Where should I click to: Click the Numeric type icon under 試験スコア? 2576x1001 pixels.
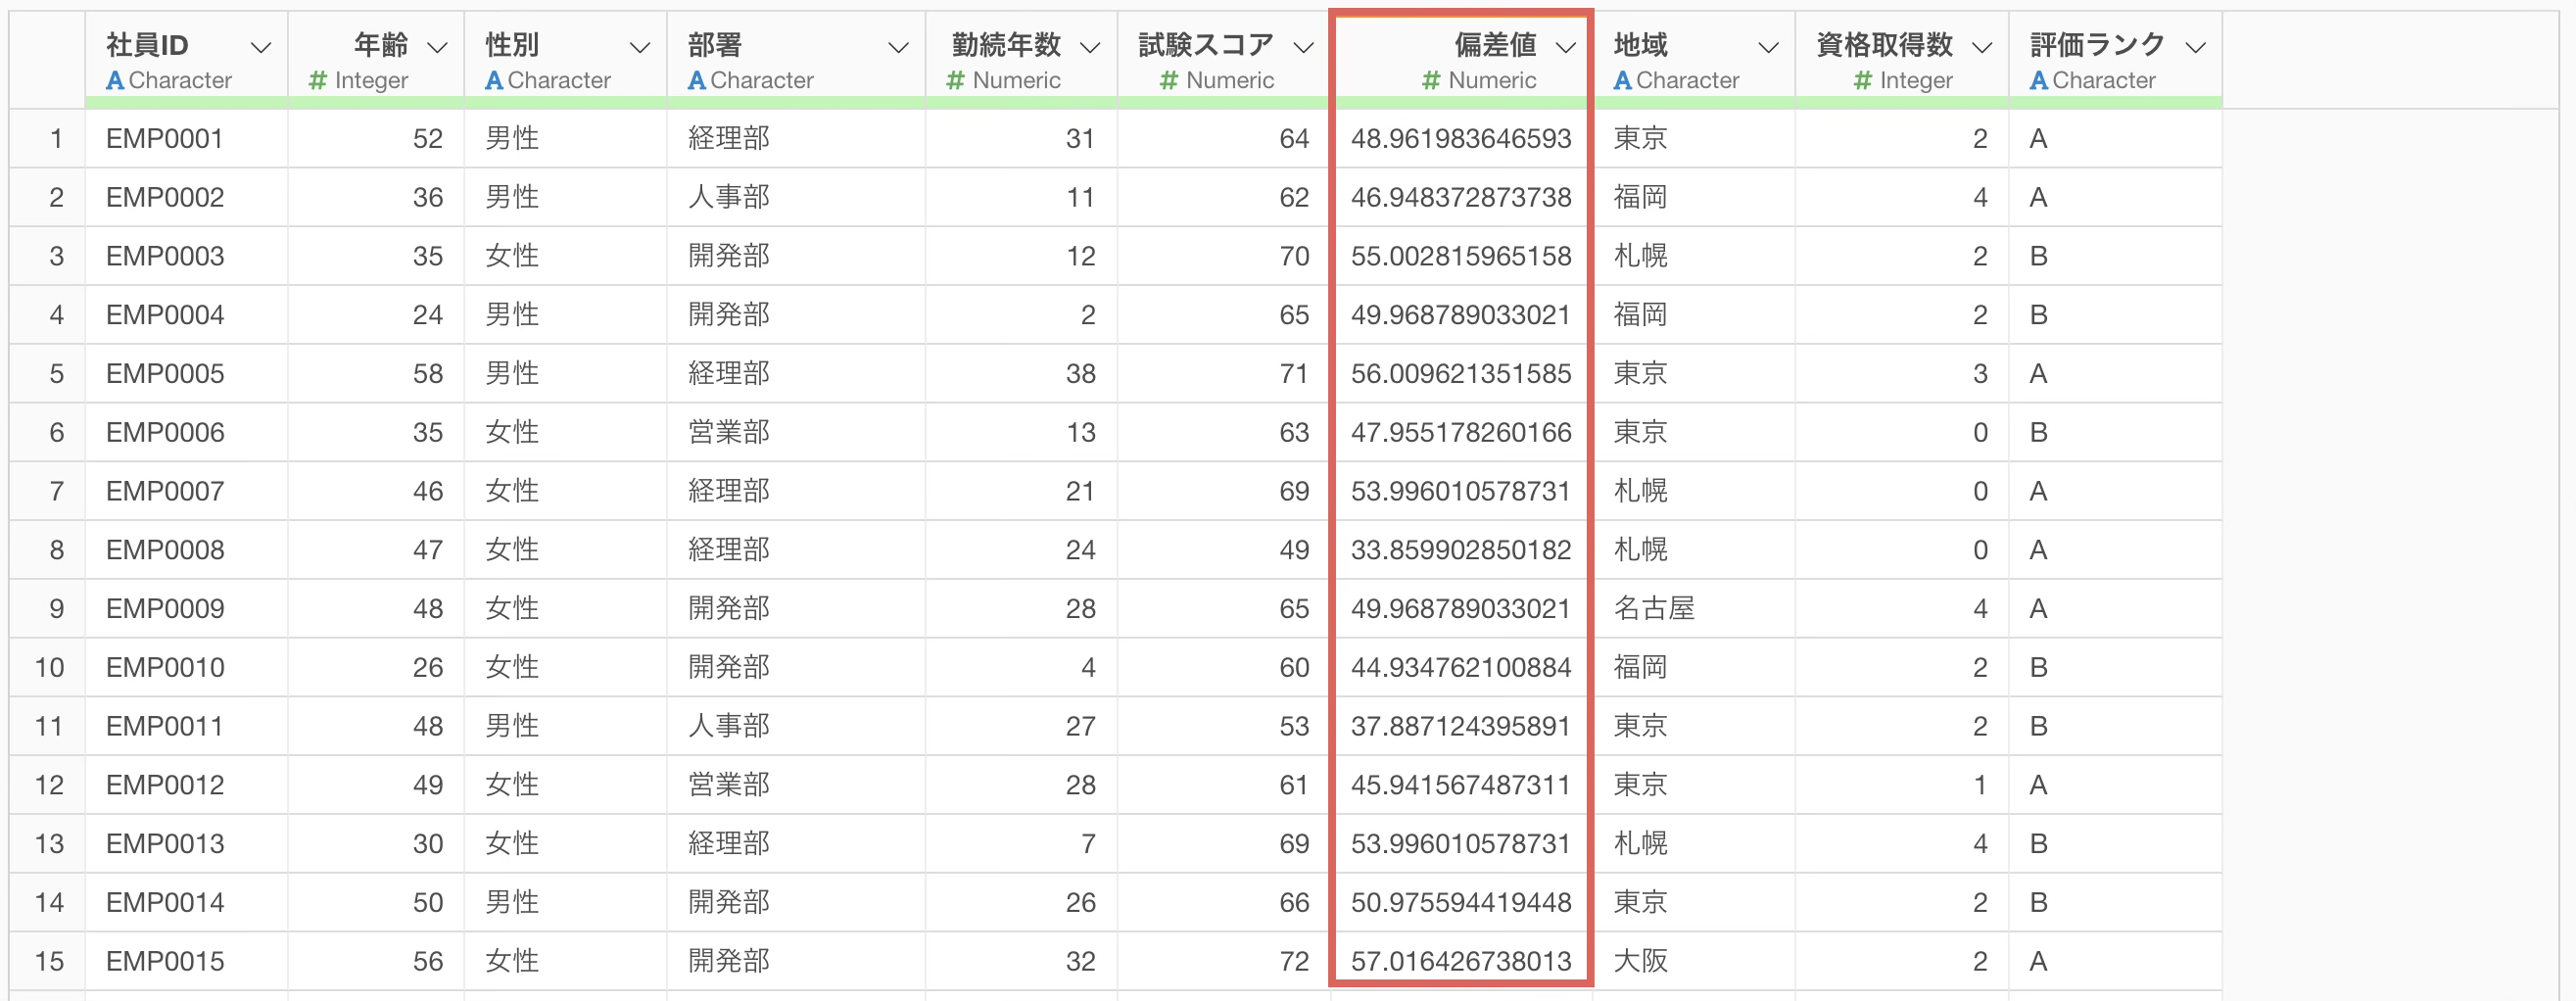click(1169, 80)
